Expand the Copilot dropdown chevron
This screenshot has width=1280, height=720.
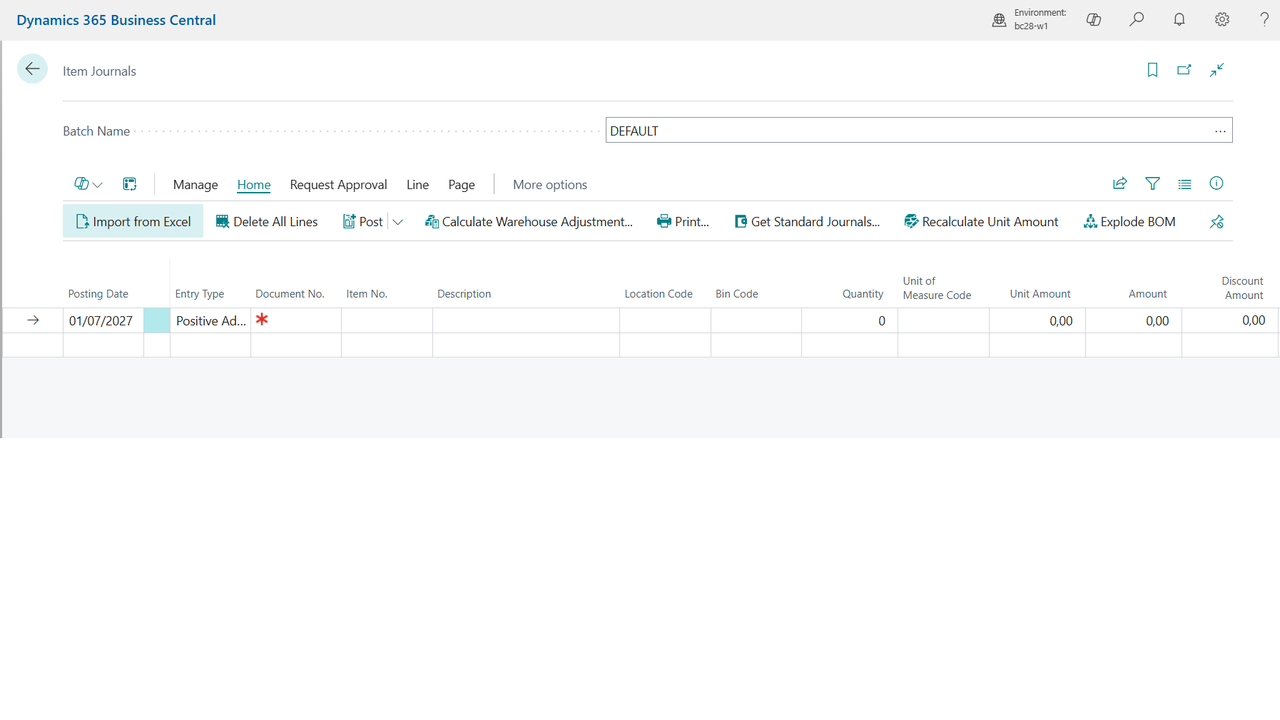click(x=98, y=185)
